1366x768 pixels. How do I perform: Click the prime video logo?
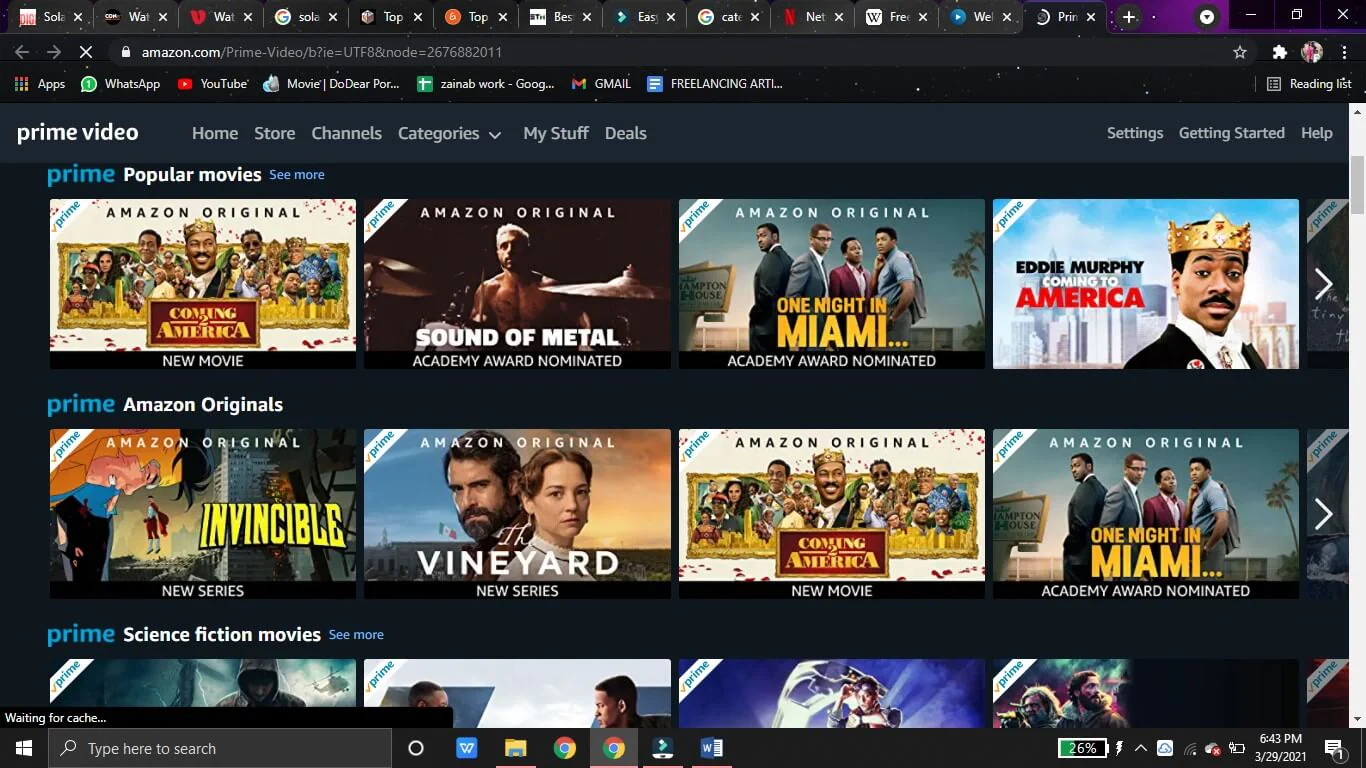[78, 133]
